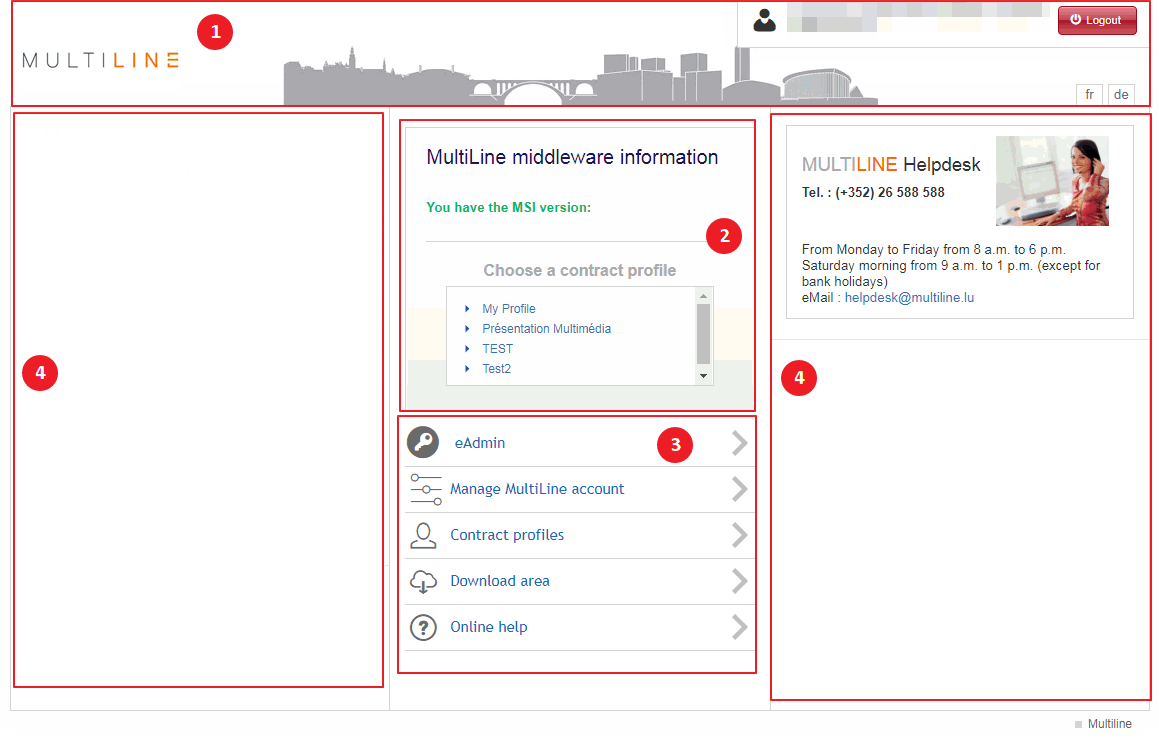Select the My Profile contract profile
Screen dimensions: 1159x742
(509, 309)
